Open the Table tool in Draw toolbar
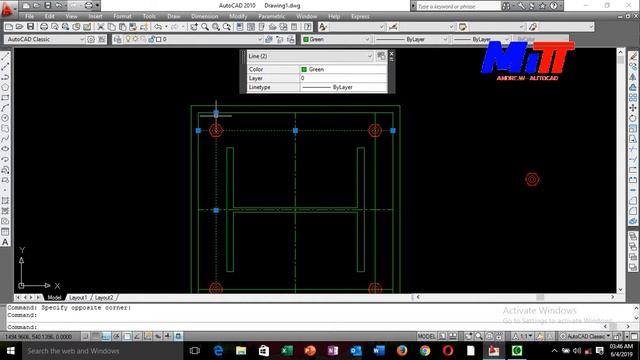 pos(5,231)
